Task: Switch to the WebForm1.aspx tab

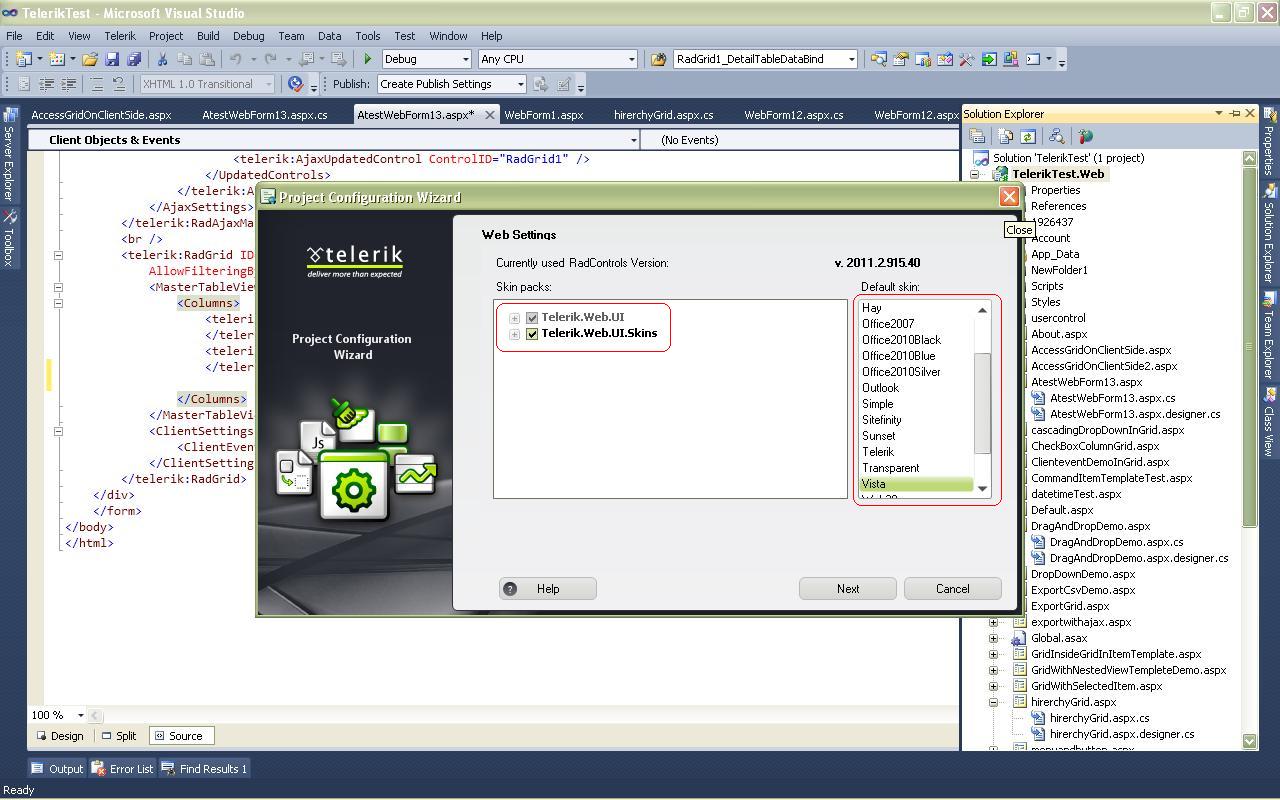Action: coord(543,115)
